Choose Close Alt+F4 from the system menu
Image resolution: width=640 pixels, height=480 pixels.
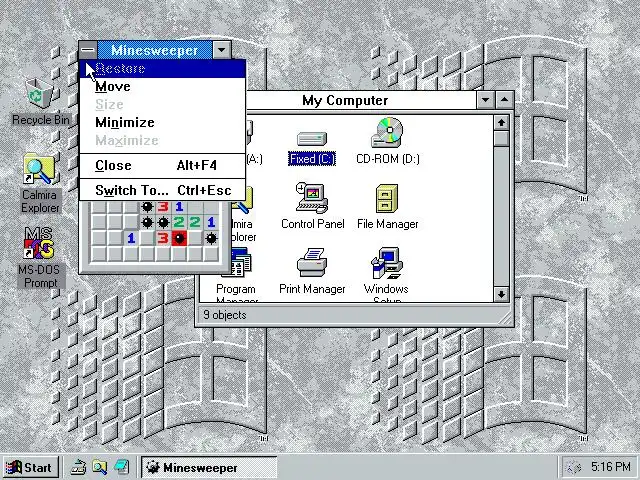click(x=162, y=165)
